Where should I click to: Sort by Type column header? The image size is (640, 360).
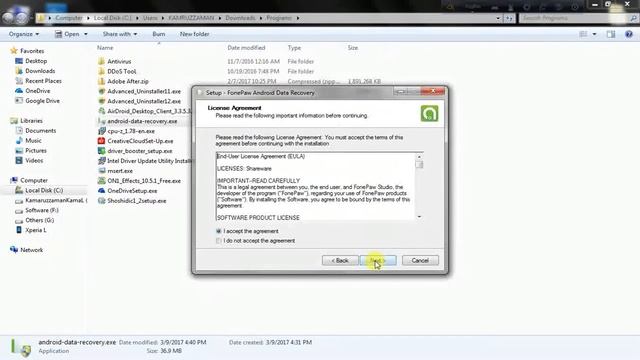294,48
